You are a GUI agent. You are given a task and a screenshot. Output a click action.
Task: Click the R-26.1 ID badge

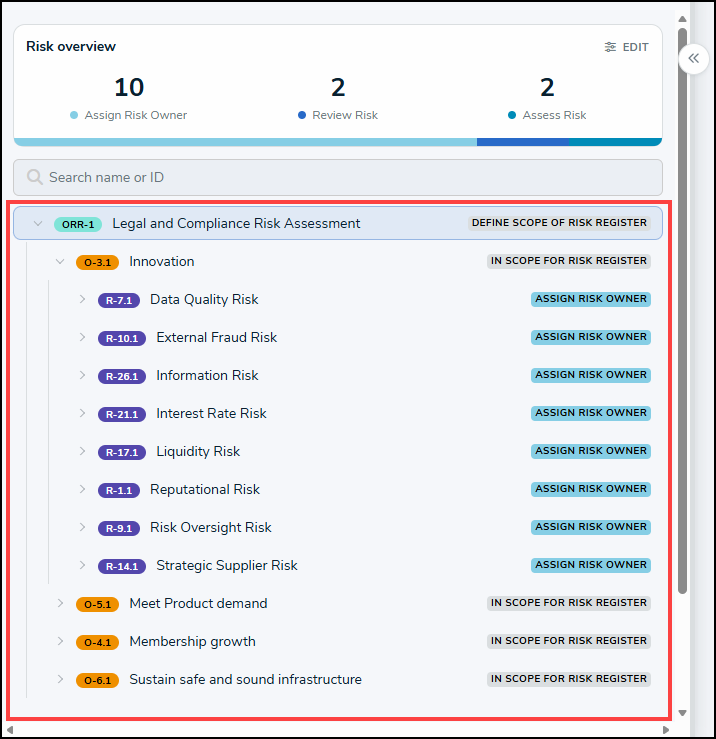point(122,376)
